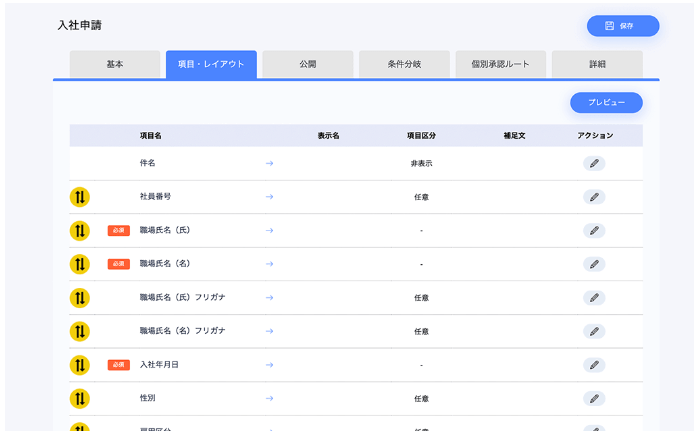698x436 pixels.
Task: Edit 職場氏名（氏）フリガナ via pencil icon
Action: point(594,297)
